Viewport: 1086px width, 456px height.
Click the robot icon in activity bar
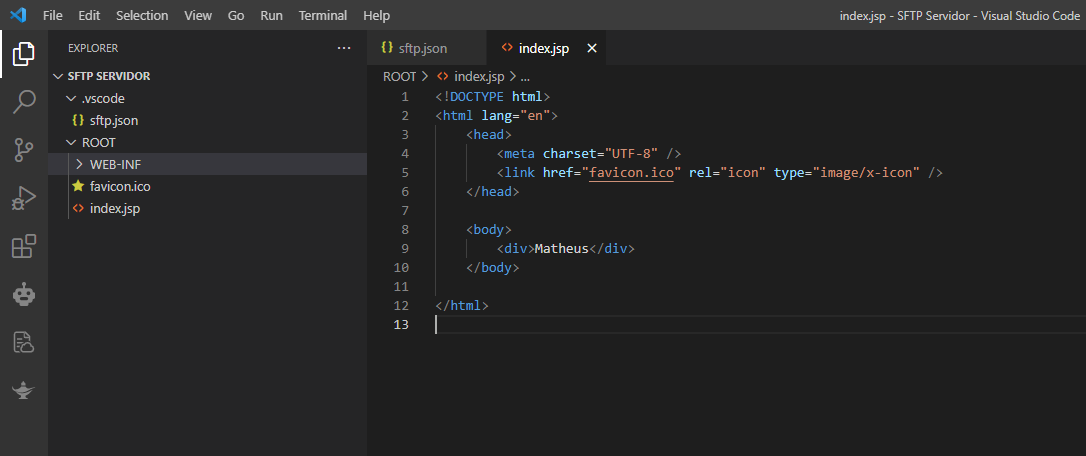[24, 294]
